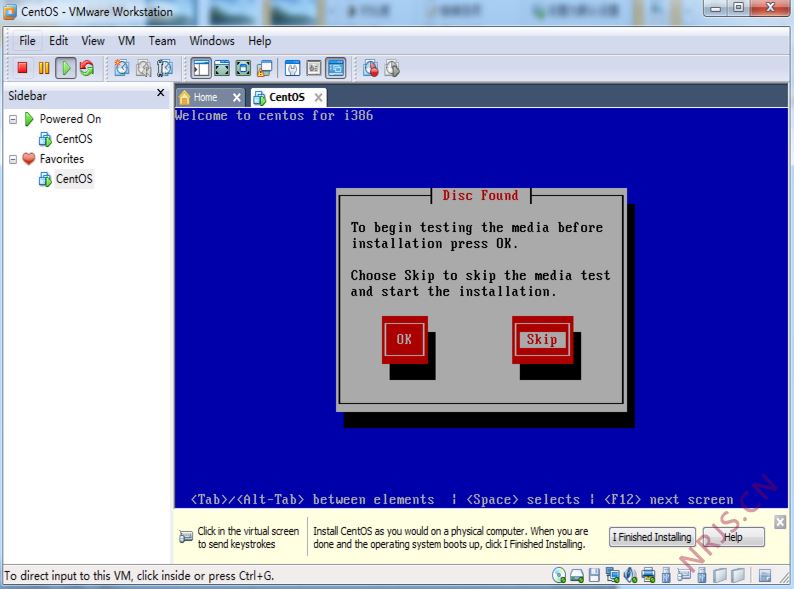The image size is (794, 589).
Task: Click the keyboard icon in hint bar
Action: coord(186,536)
